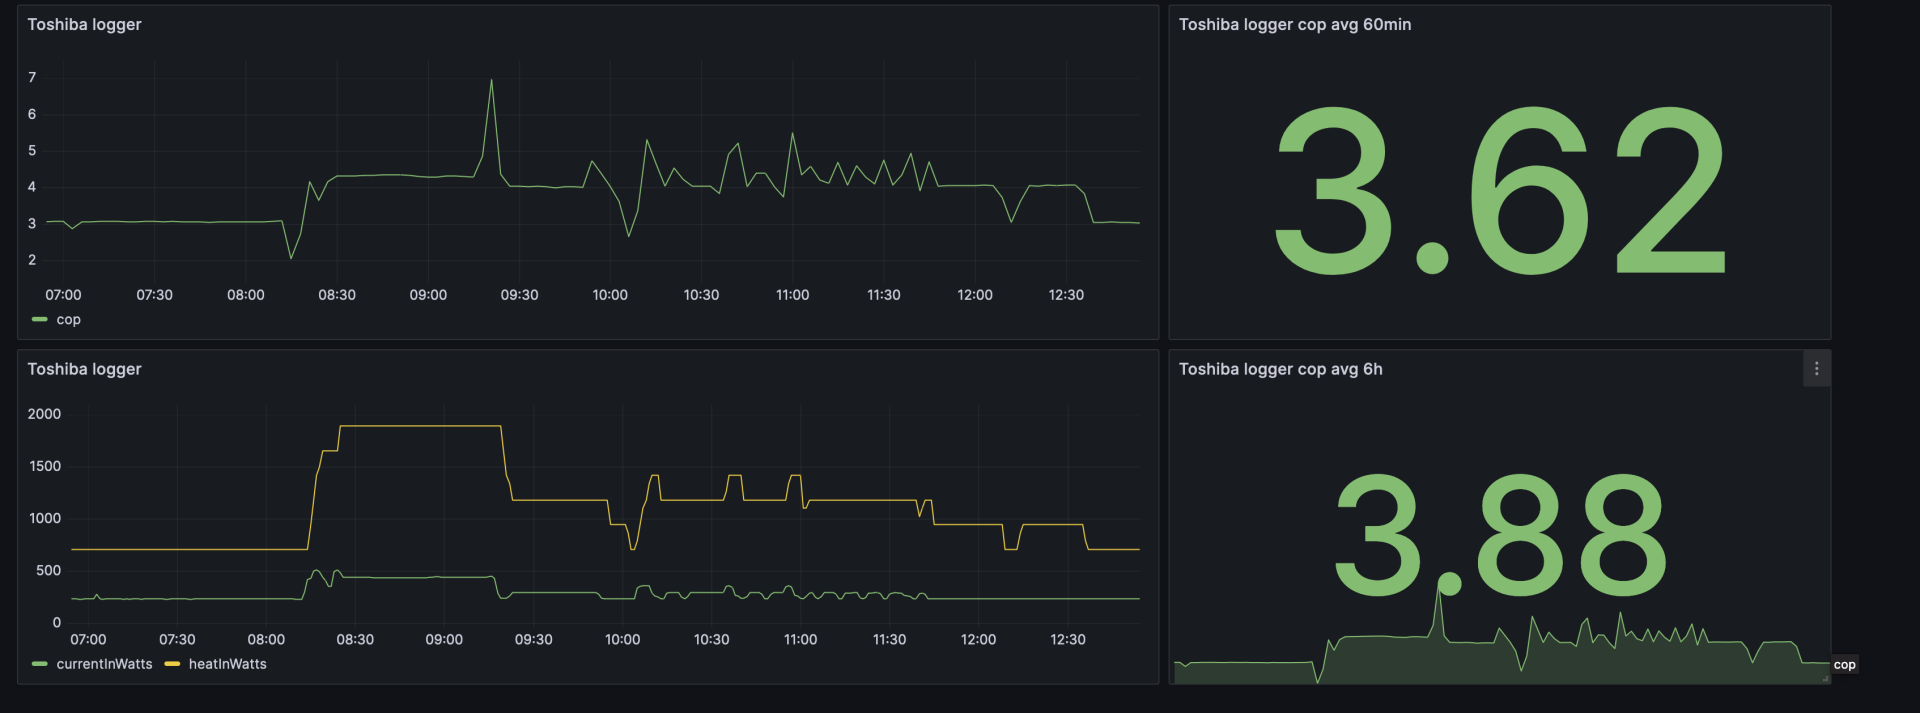
Task: Click the 7 y-axis label on cop chart
Action: (x=32, y=78)
